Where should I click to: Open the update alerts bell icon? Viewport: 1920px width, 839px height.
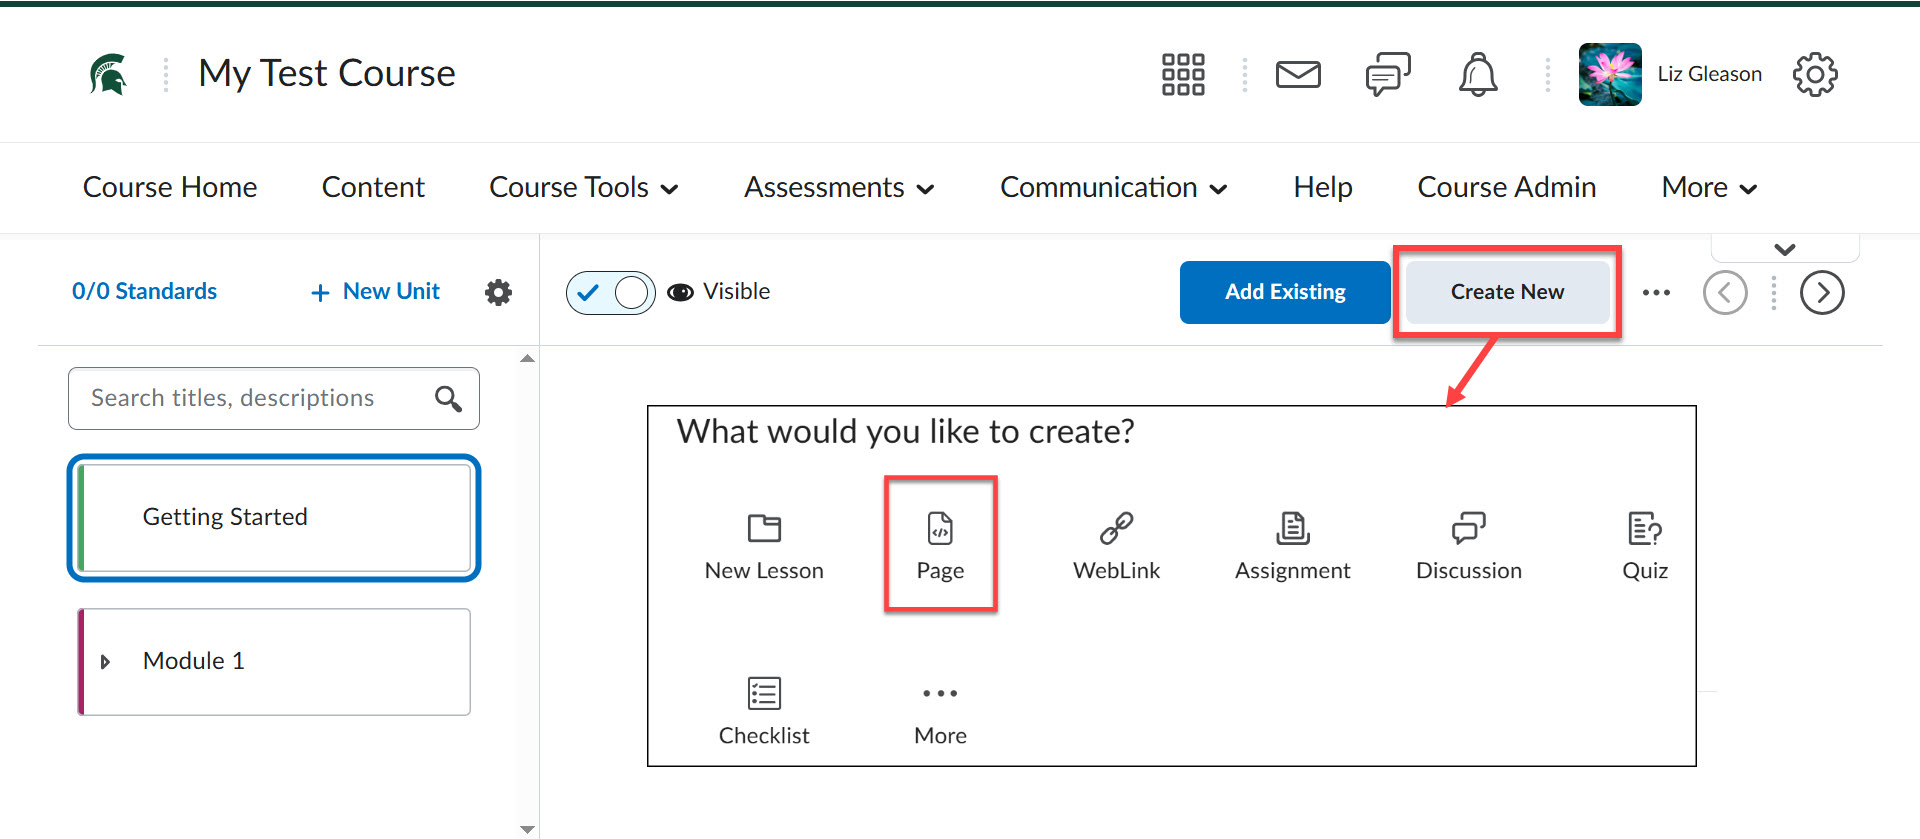point(1477,75)
